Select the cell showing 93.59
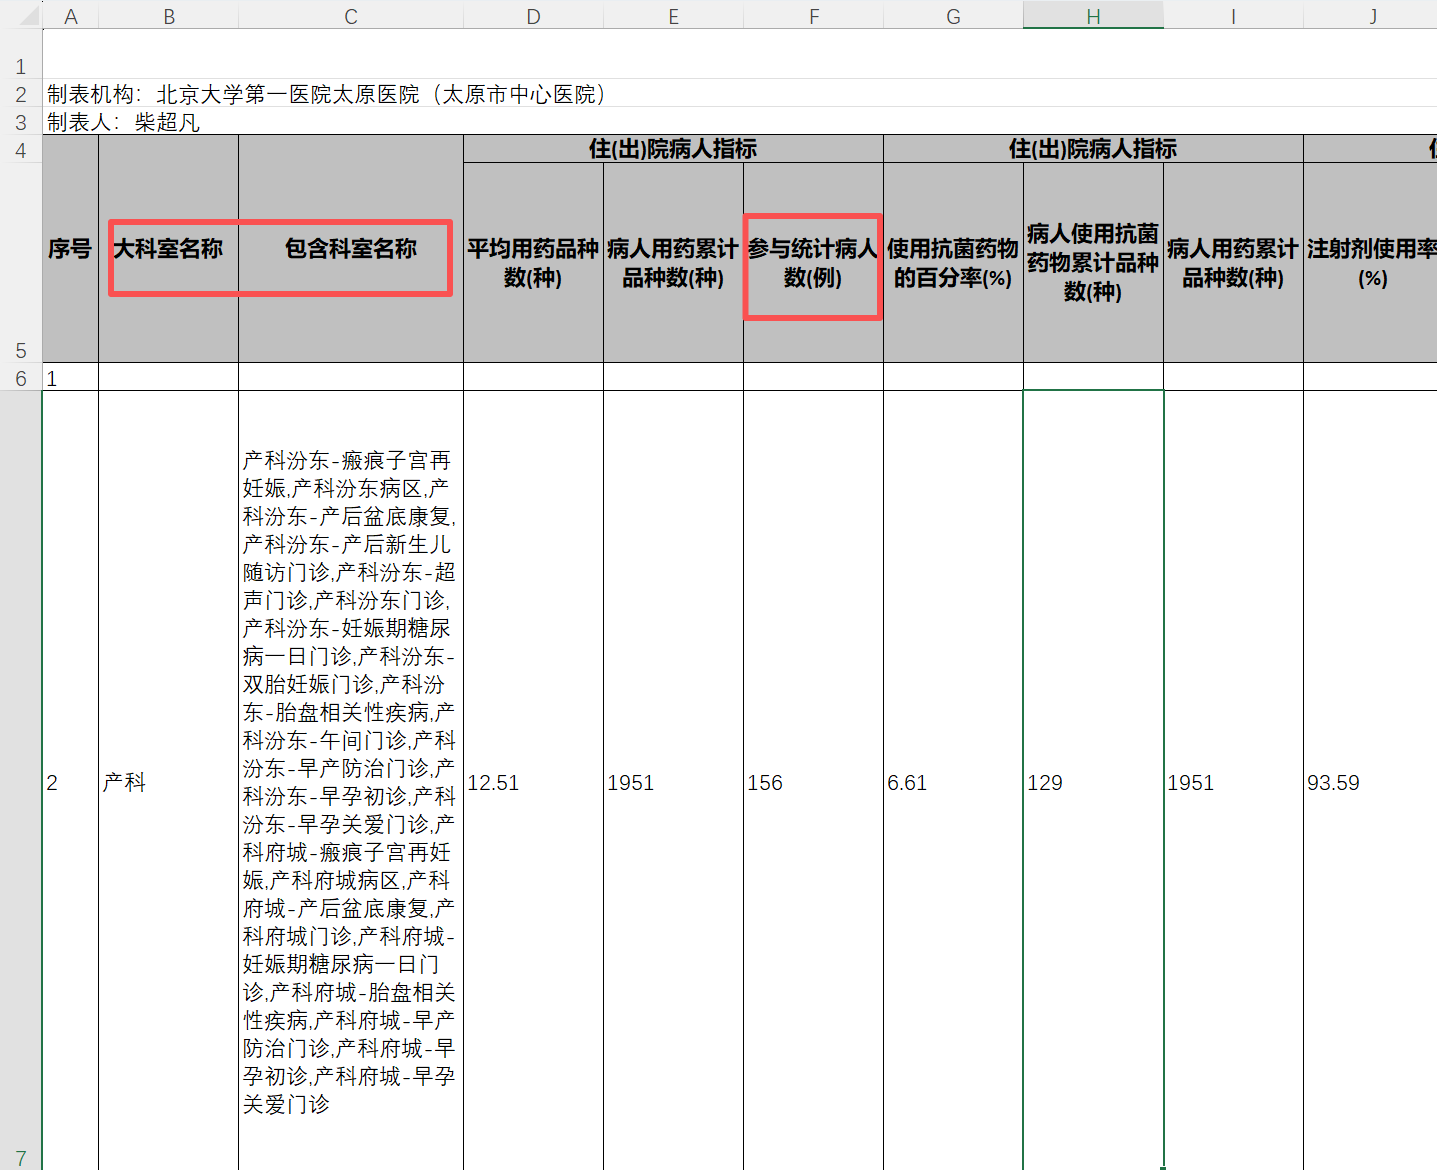Image resolution: width=1437 pixels, height=1170 pixels. click(1370, 782)
